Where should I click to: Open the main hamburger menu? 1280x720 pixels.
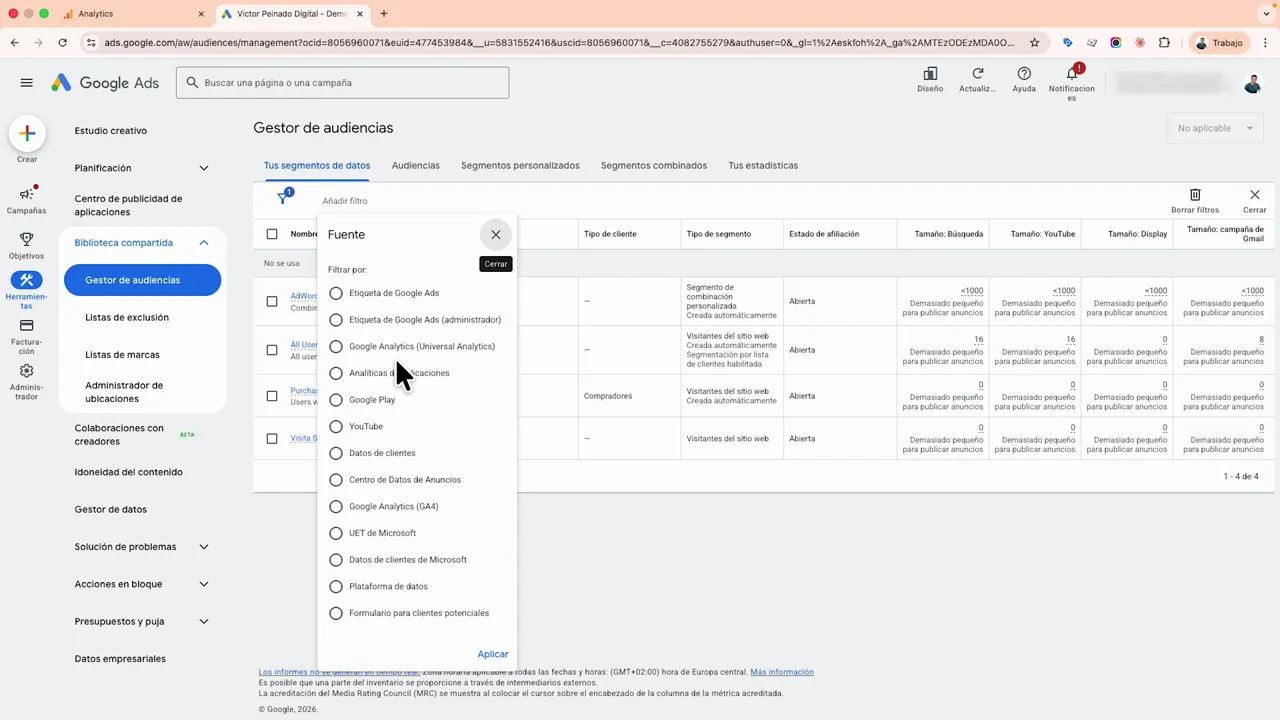[x=26, y=83]
